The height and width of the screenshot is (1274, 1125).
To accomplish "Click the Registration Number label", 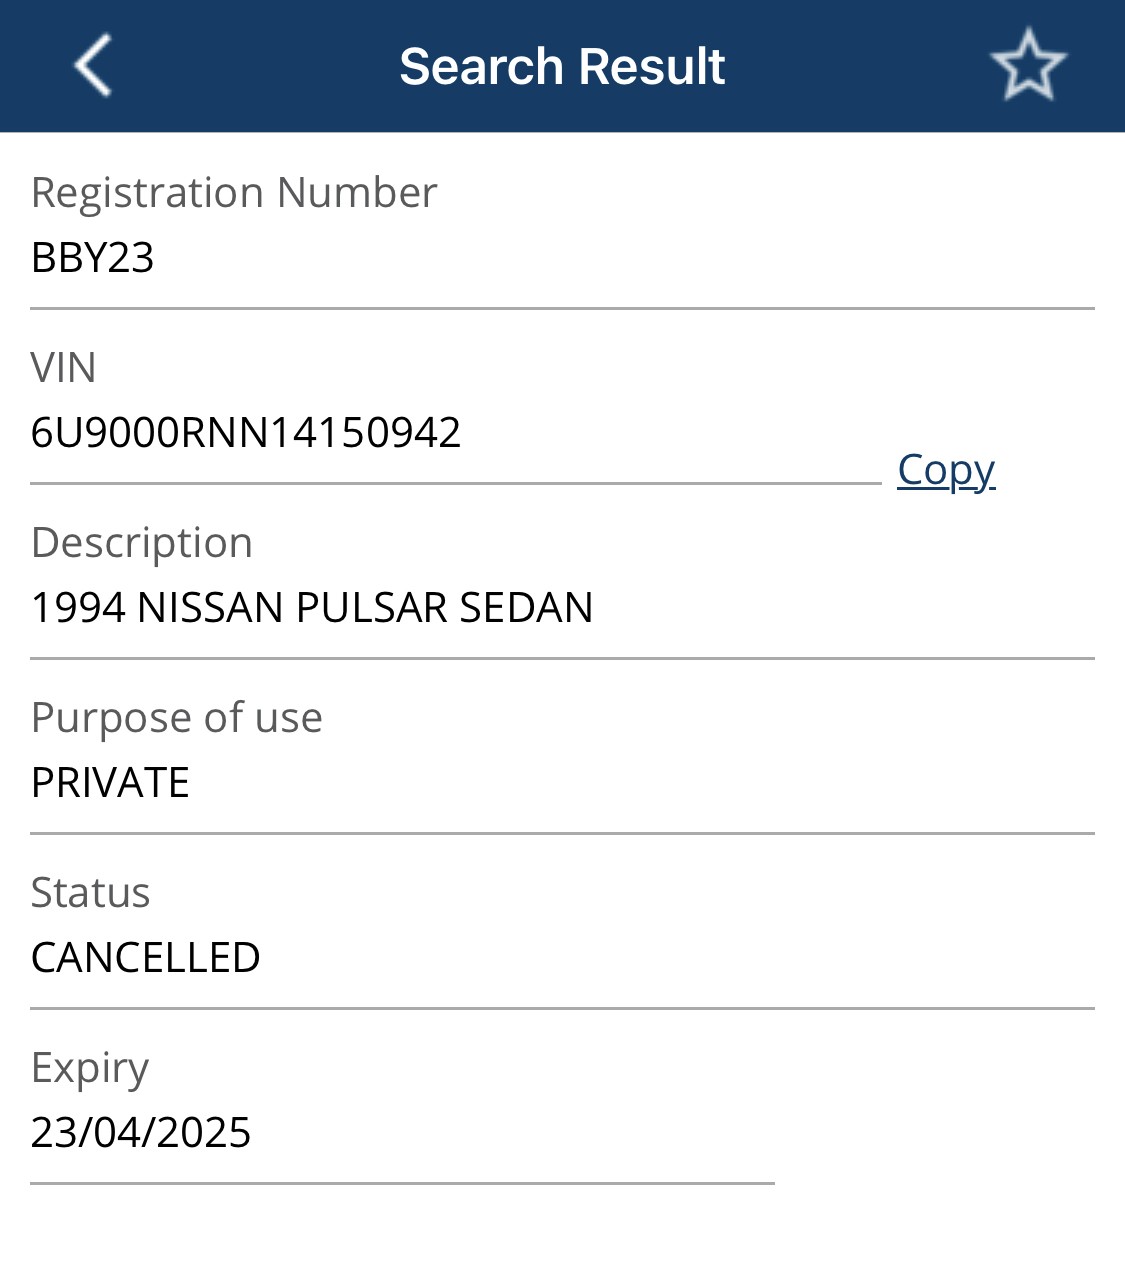I will (234, 192).
